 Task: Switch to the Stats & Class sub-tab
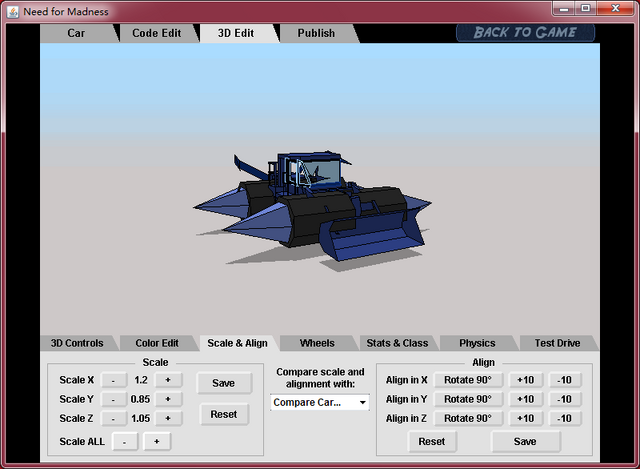pyautogui.click(x=397, y=343)
